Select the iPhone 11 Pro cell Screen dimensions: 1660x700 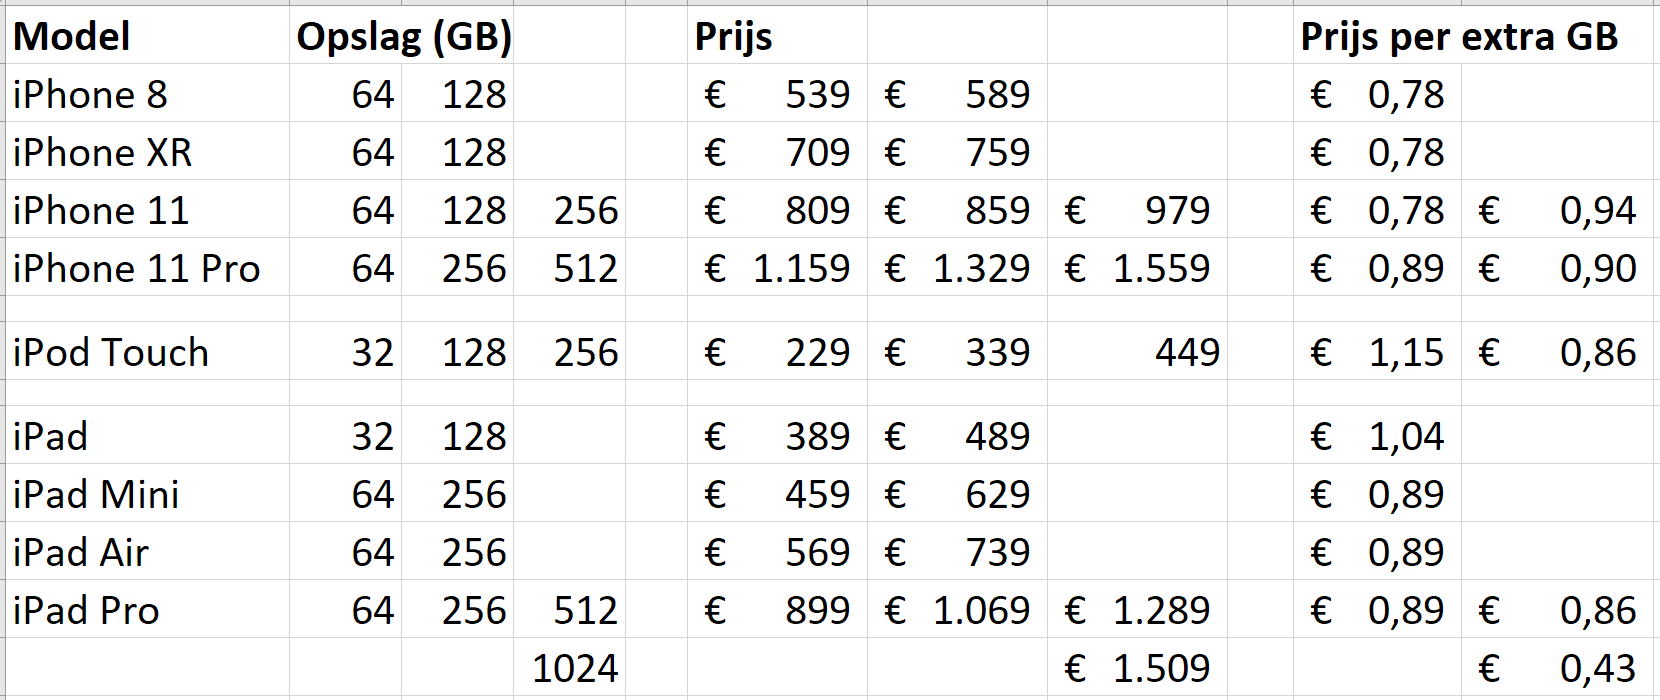136,269
